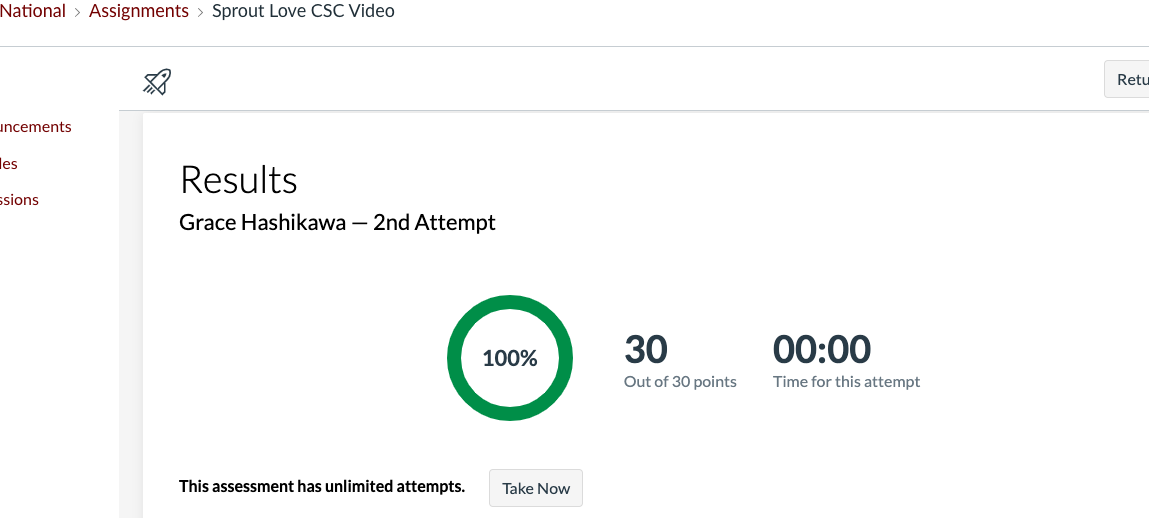Open the Grades sidebar link
The height and width of the screenshot is (526, 1149).
[x=9, y=164]
